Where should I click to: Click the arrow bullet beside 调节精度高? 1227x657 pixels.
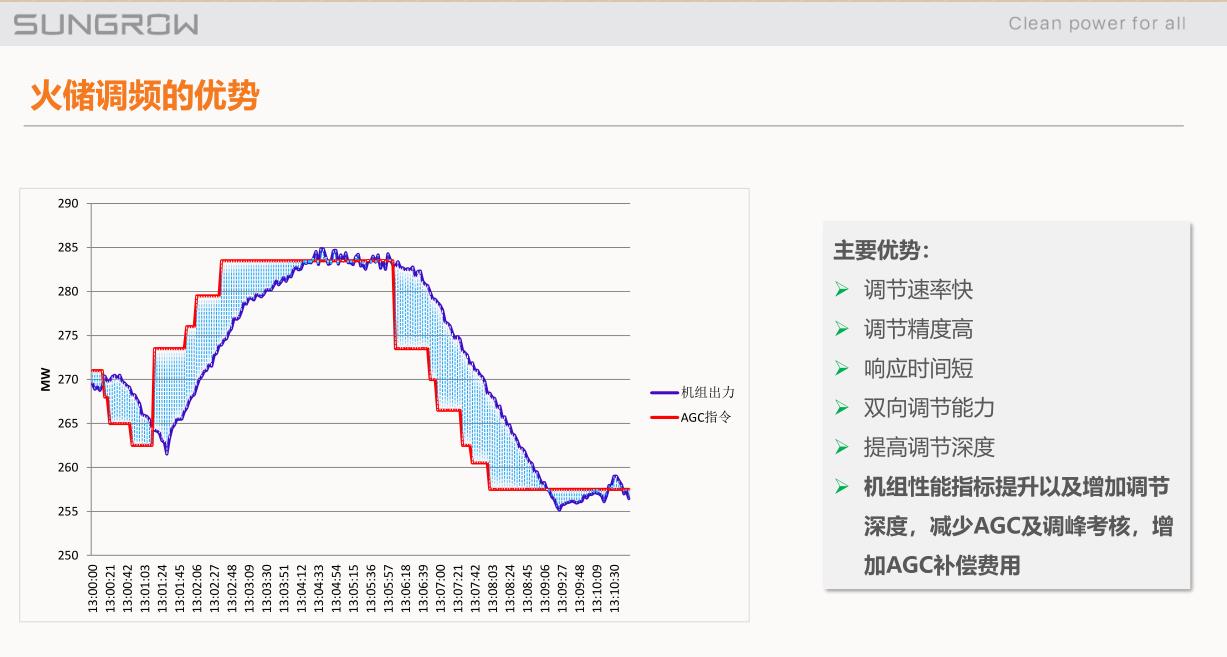tap(842, 329)
